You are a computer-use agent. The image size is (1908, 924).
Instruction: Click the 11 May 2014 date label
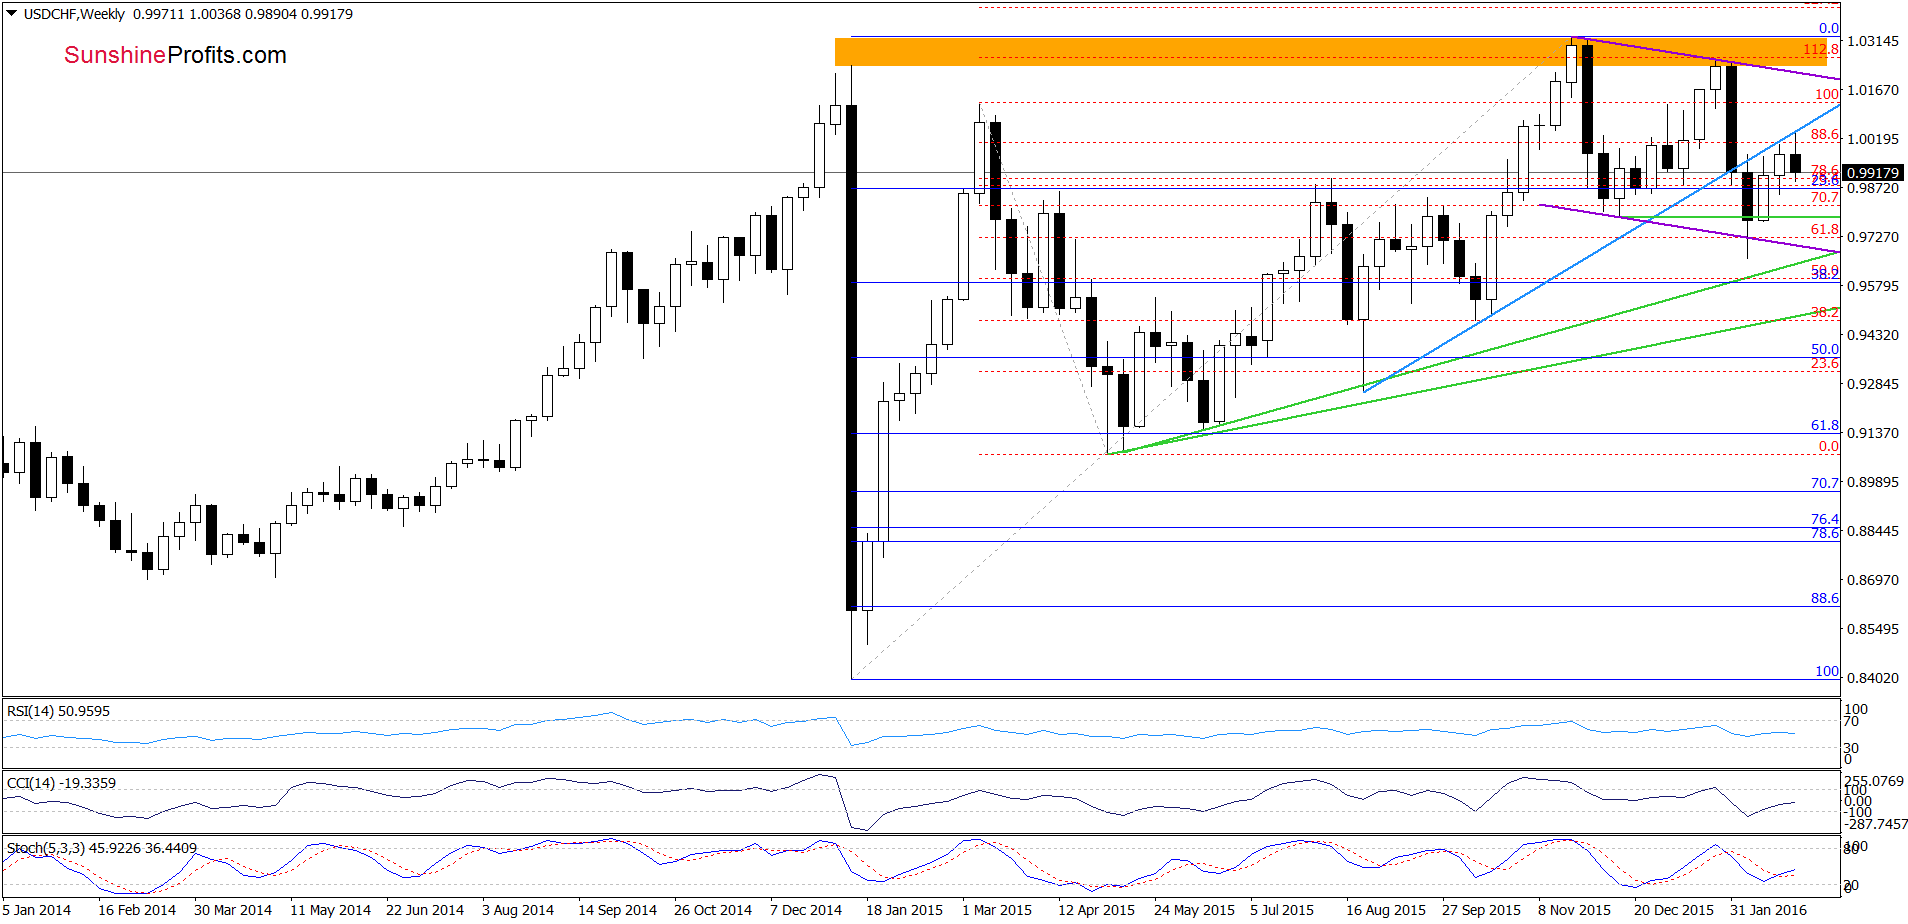[330, 910]
